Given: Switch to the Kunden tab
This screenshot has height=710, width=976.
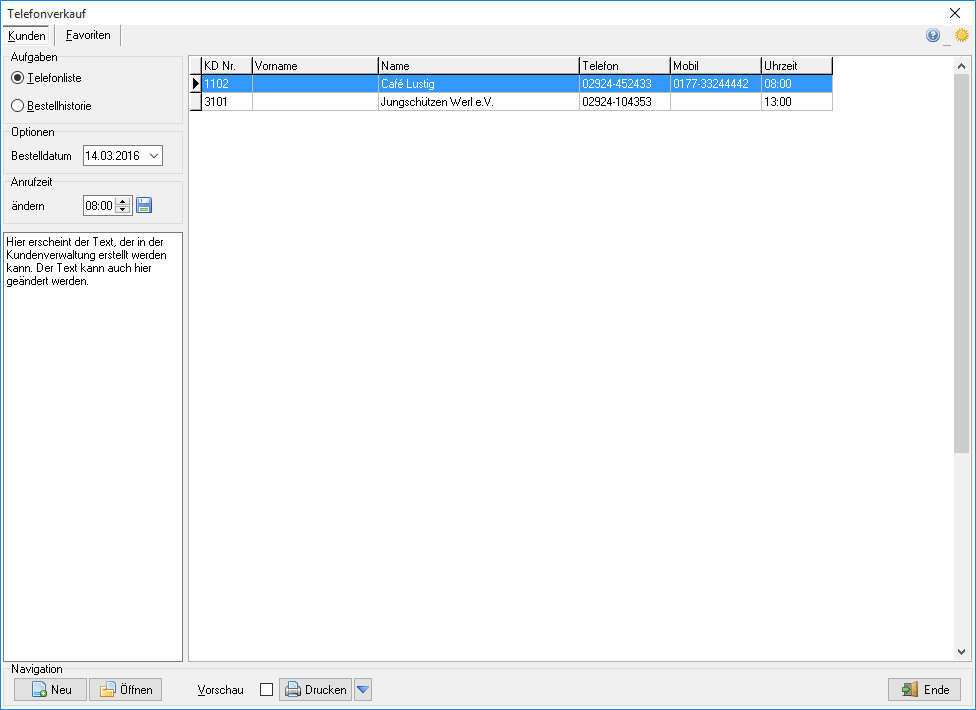Looking at the screenshot, I should (x=27, y=36).
